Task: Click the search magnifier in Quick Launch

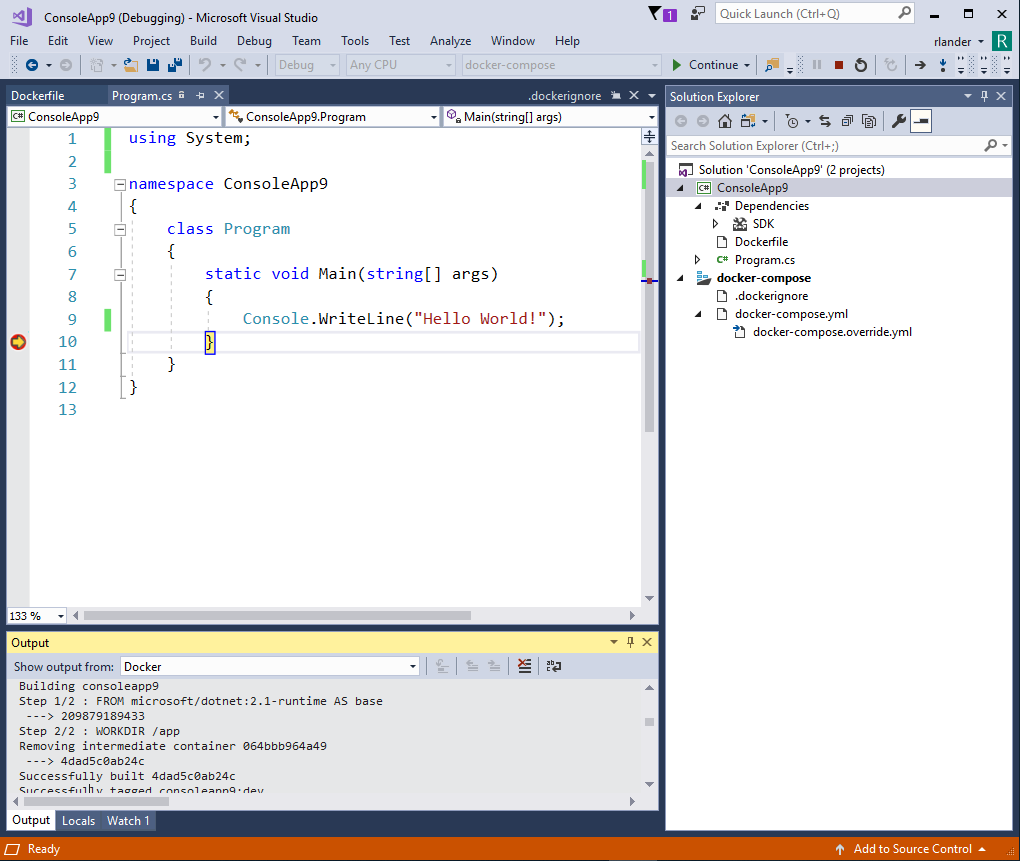Action: tap(904, 13)
